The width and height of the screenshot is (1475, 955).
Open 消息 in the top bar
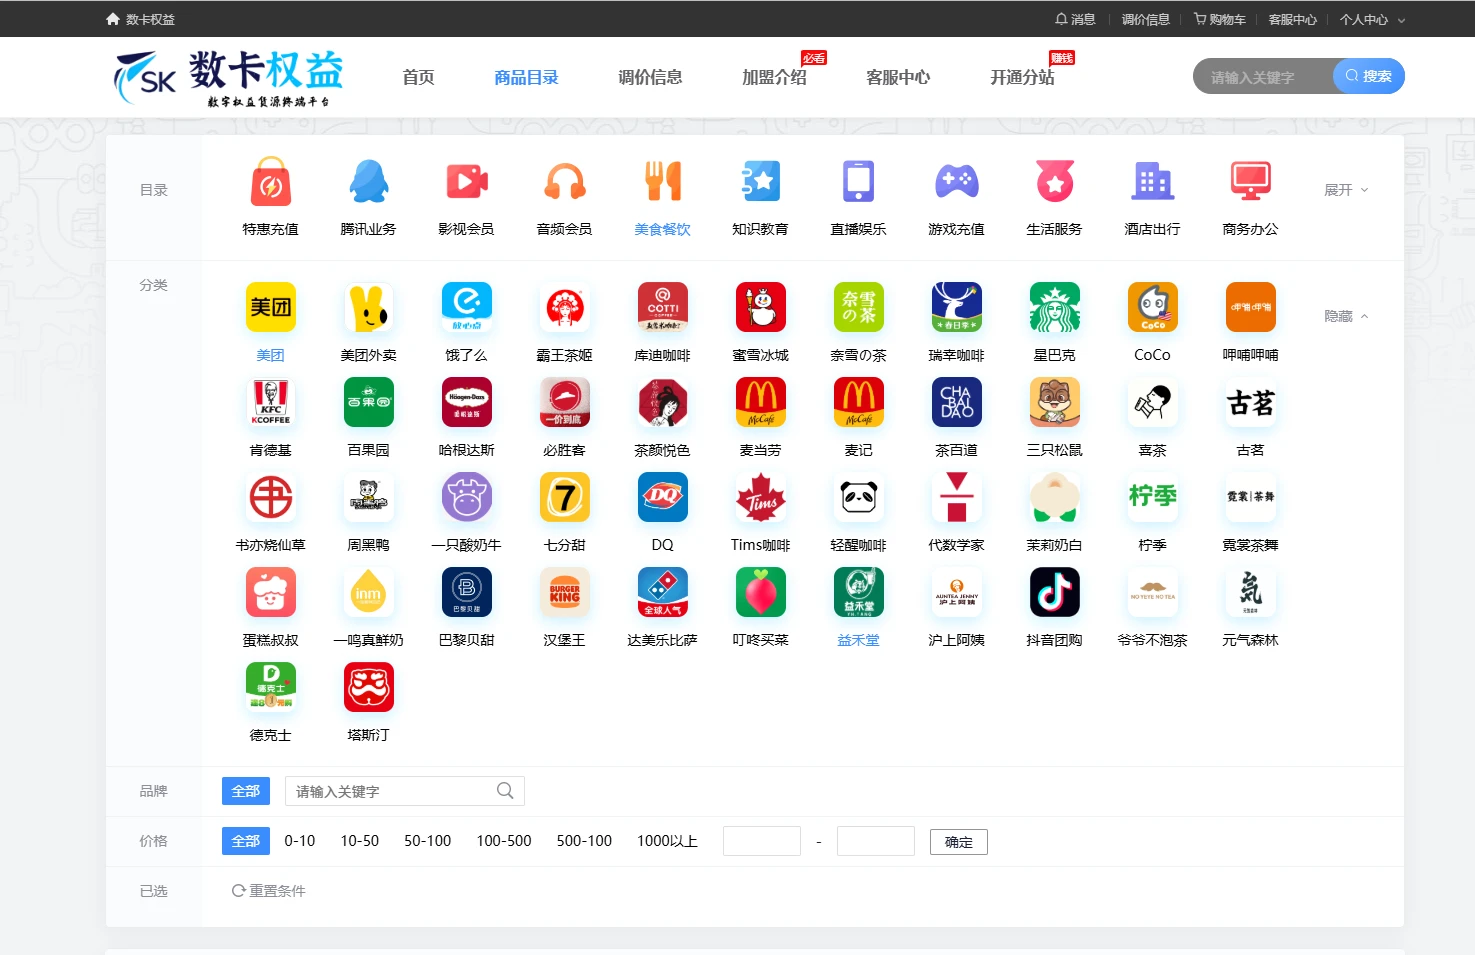coord(1076,19)
